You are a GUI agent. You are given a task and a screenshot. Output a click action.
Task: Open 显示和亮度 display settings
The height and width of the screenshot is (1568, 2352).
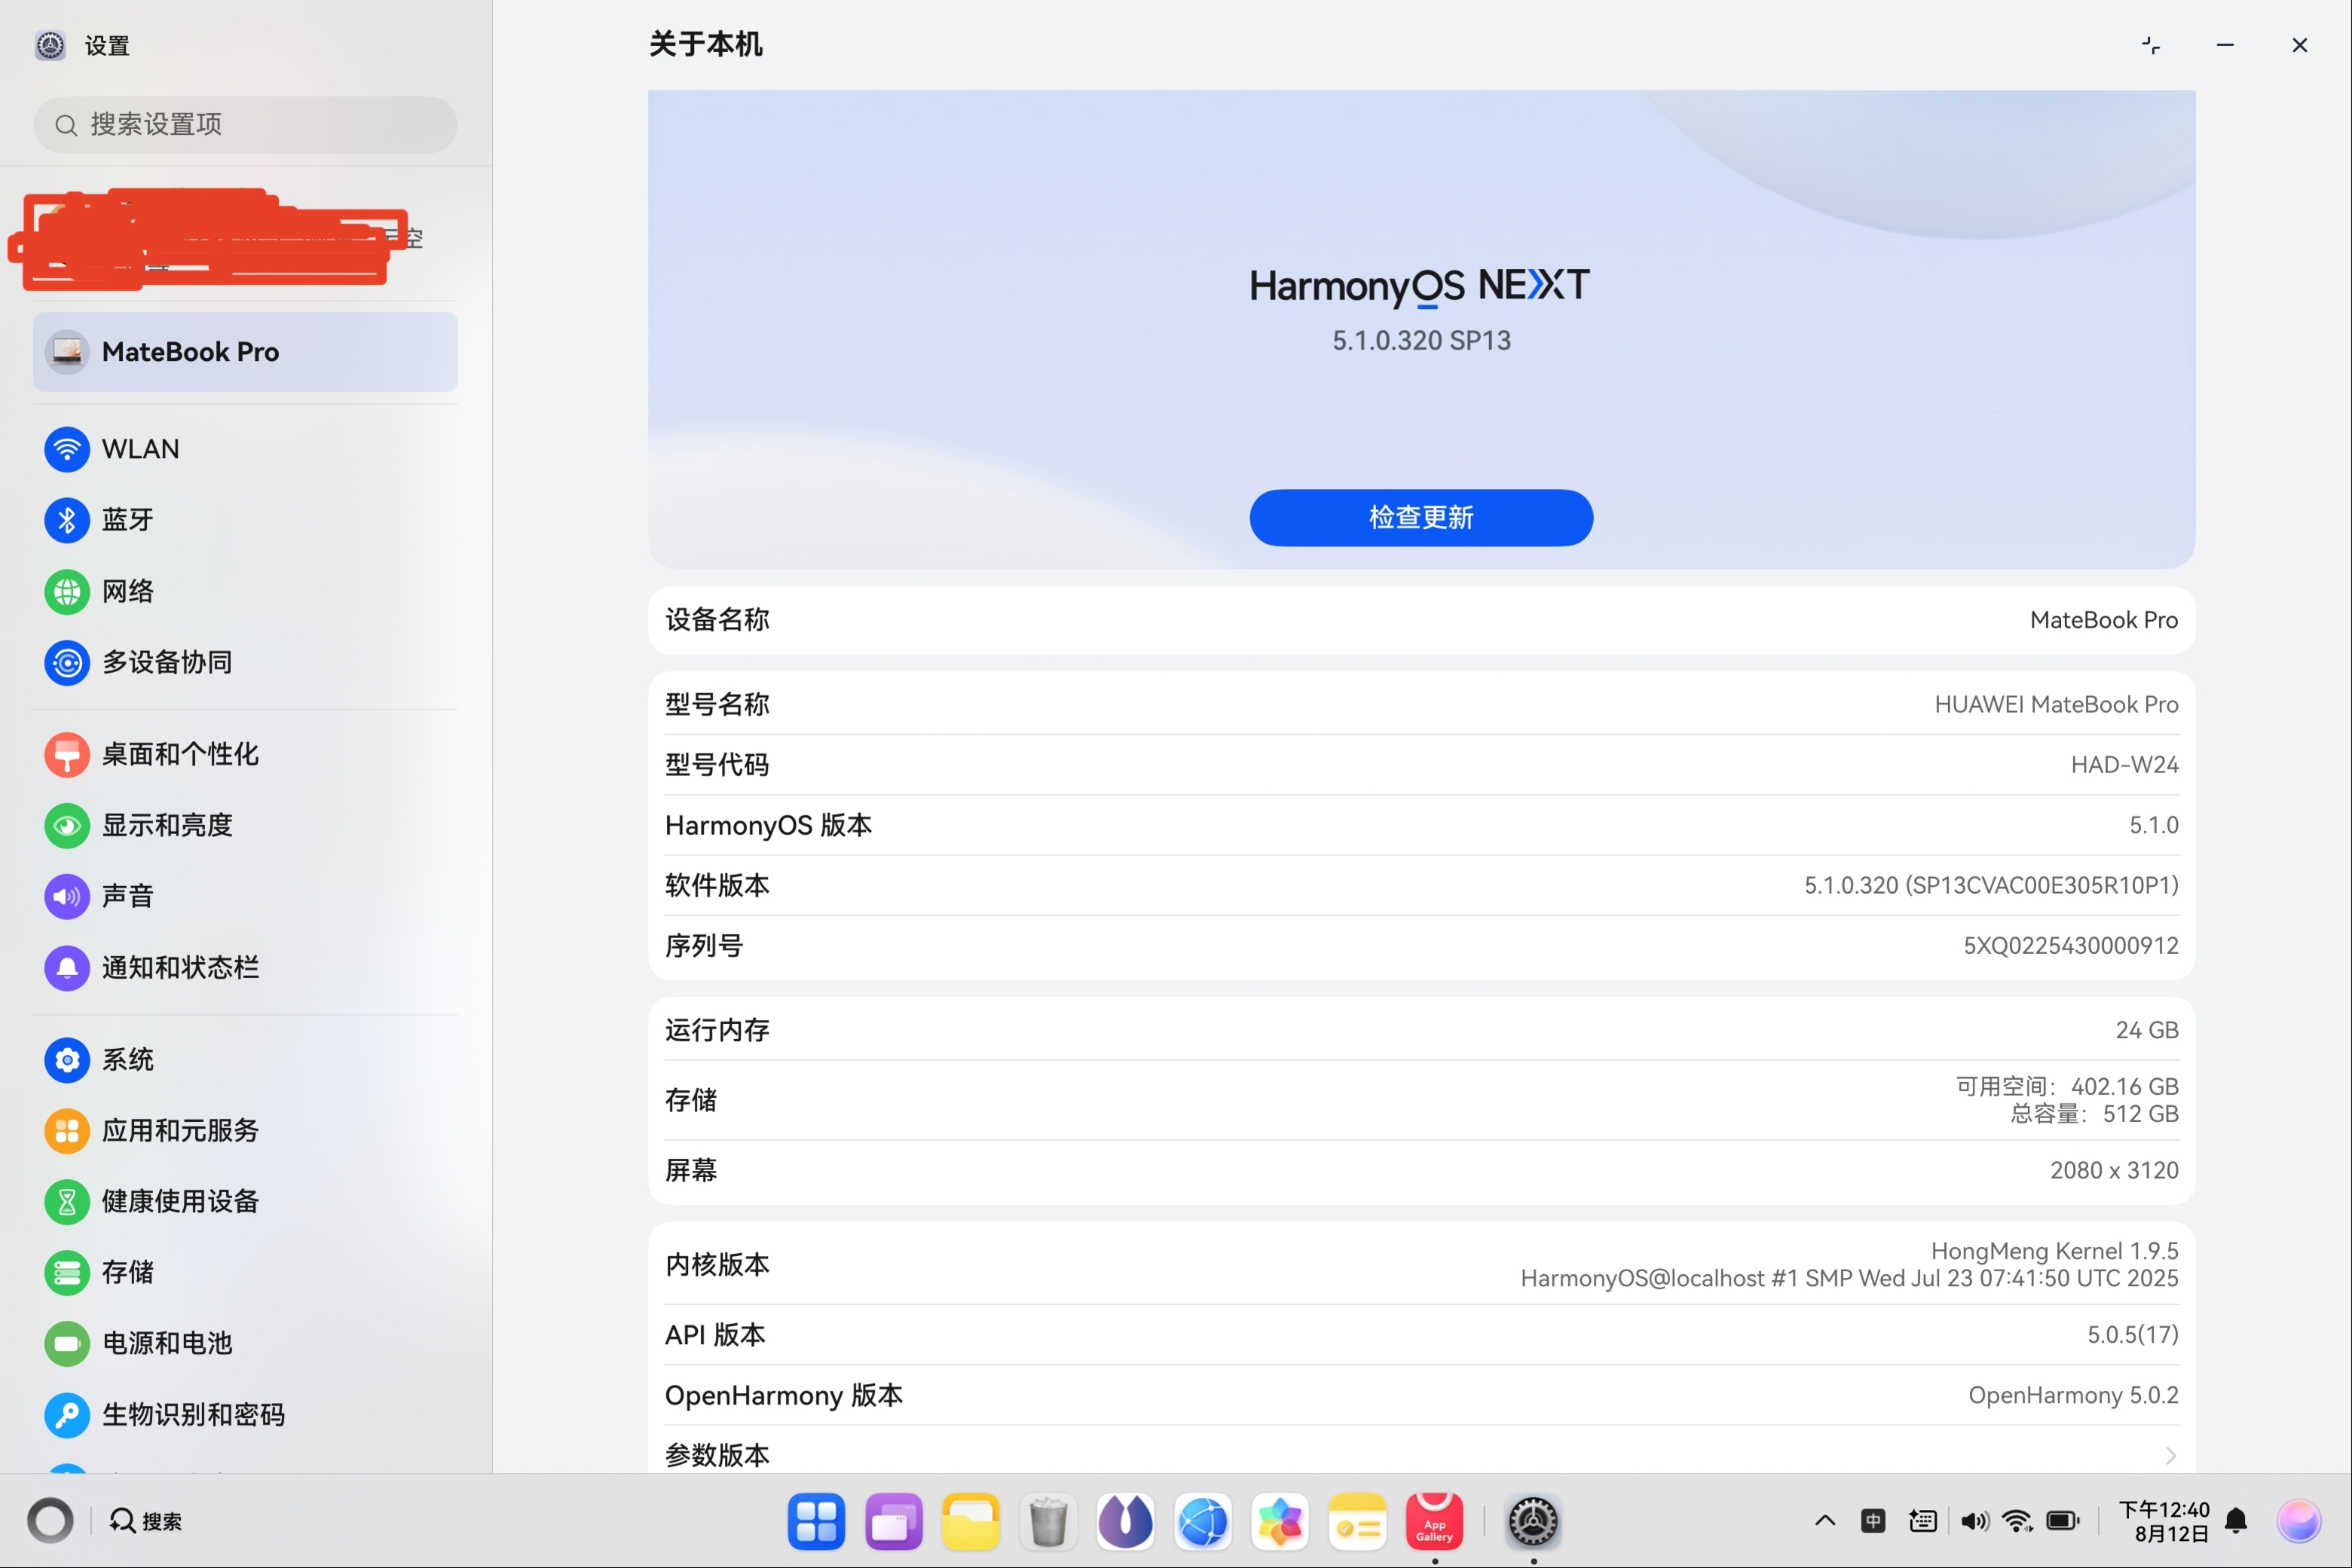coord(245,825)
